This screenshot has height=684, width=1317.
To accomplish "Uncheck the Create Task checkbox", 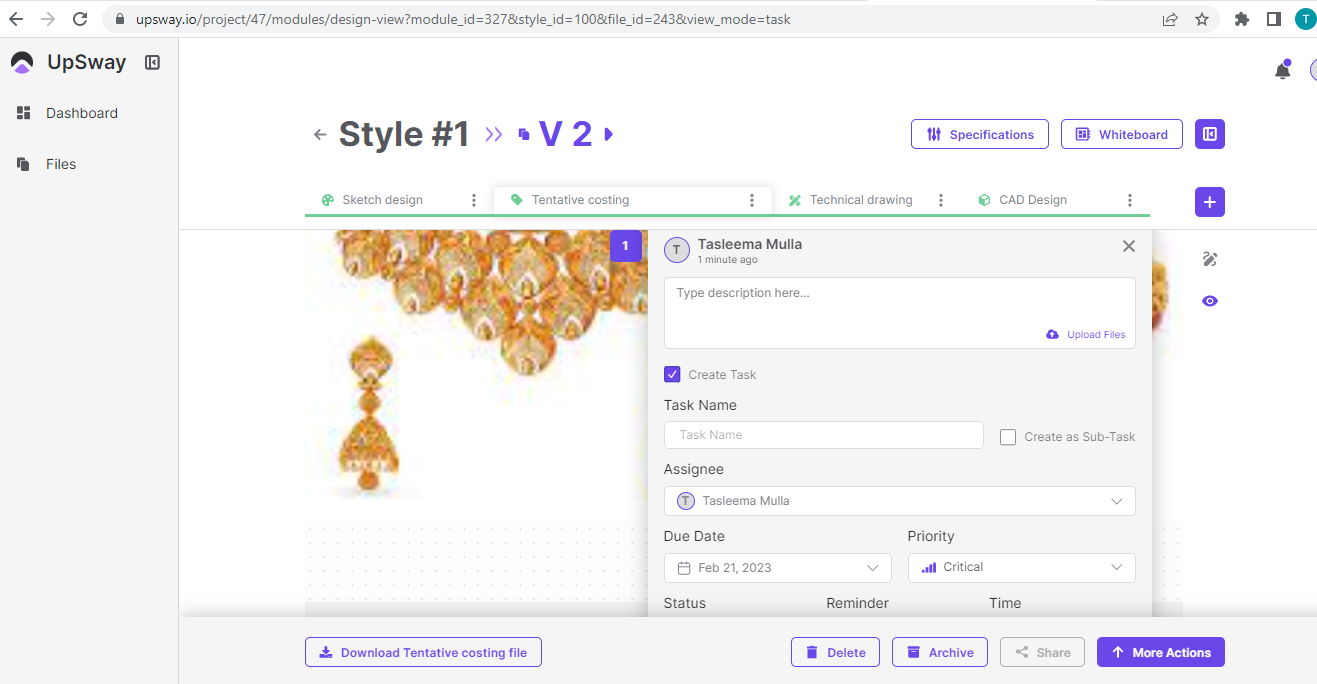I will [x=672, y=374].
